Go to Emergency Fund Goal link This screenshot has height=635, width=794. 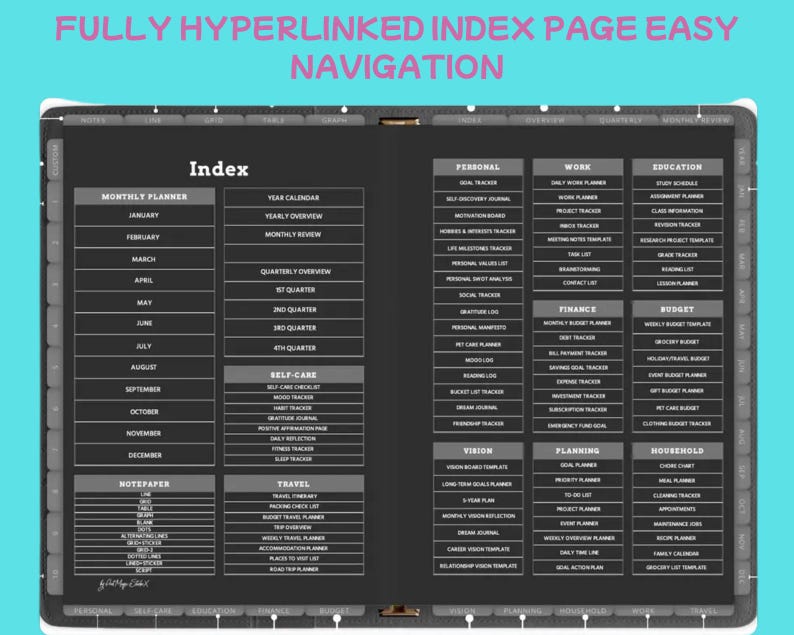[x=578, y=426]
